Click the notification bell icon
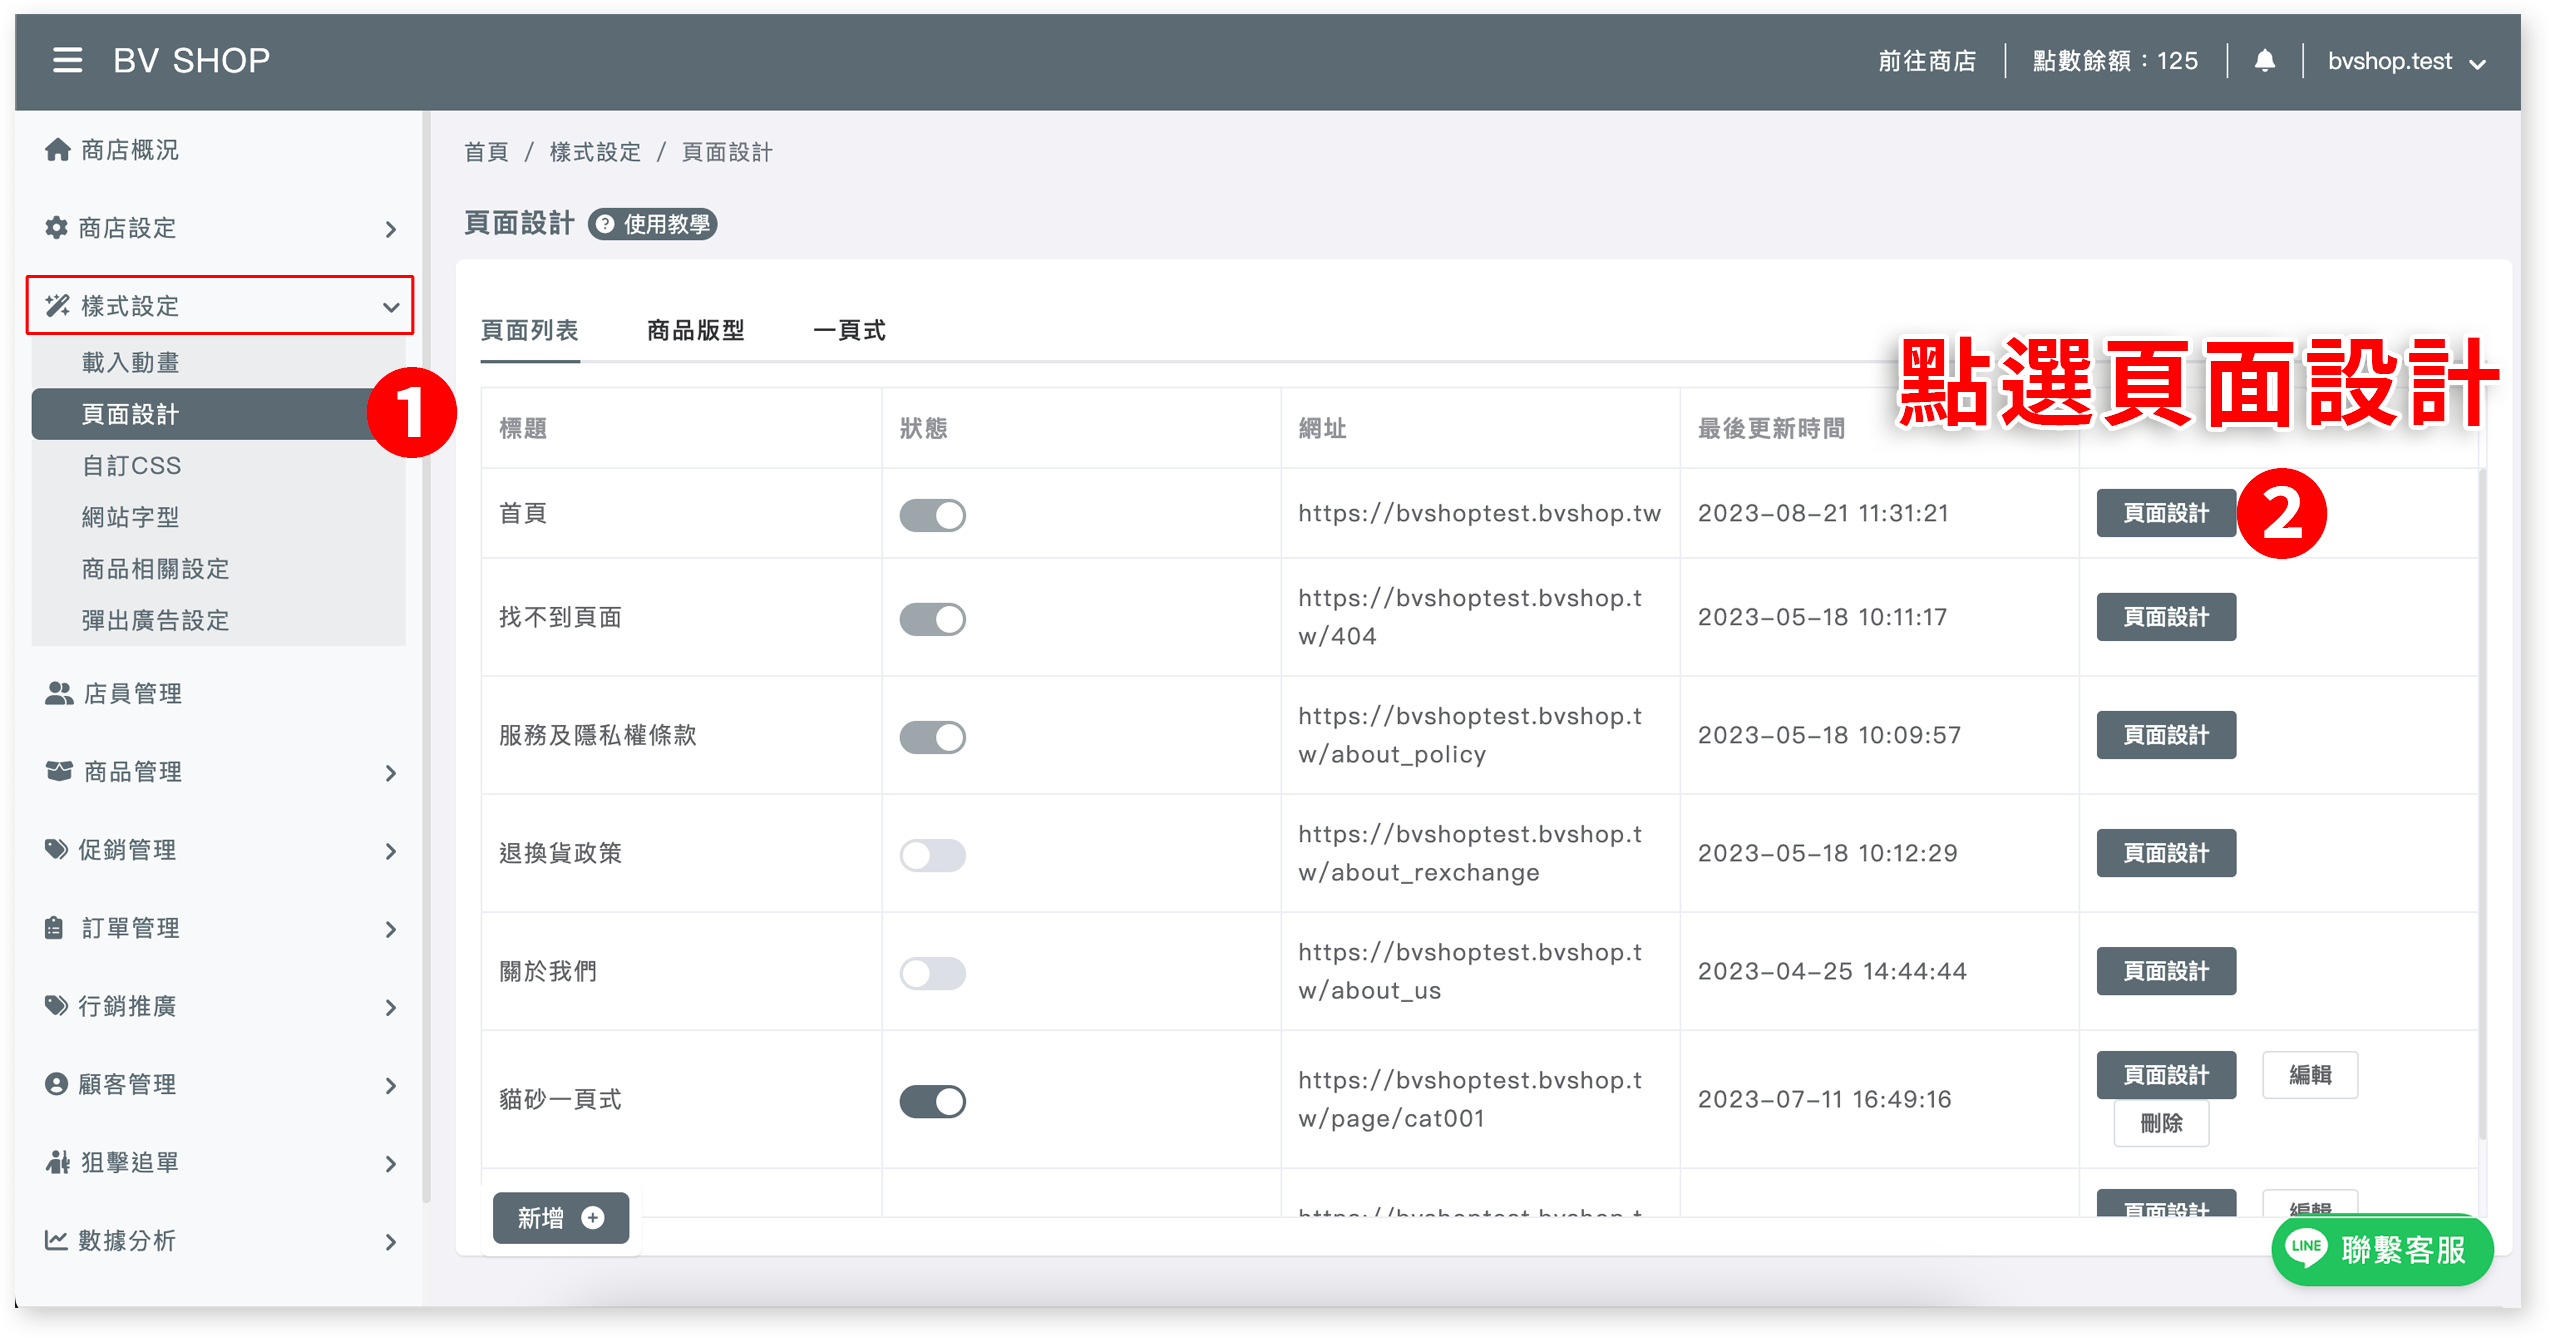This screenshot has height=1338, width=2550. tap(2264, 61)
